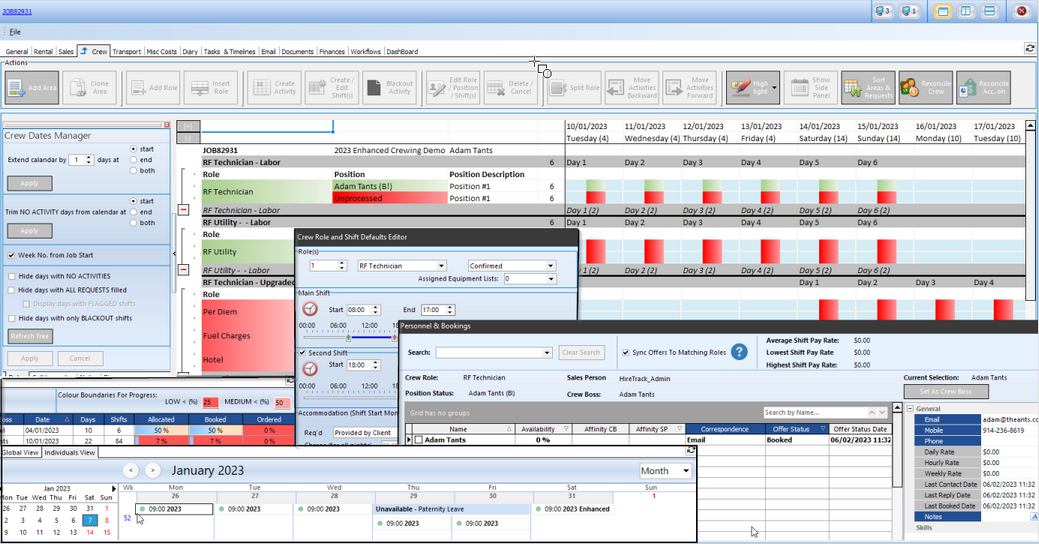Click the blue help question mark icon

(739, 352)
